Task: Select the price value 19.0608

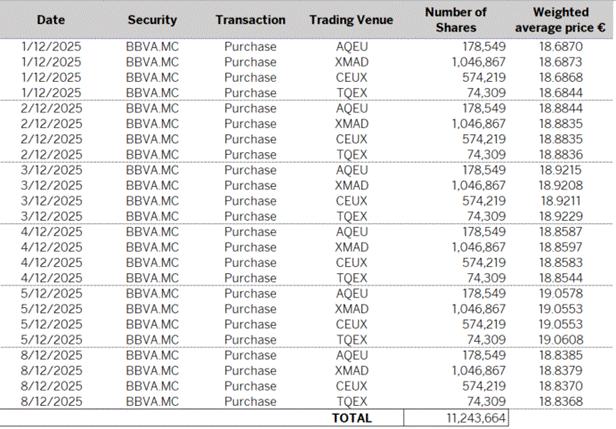Action: [x=561, y=340]
